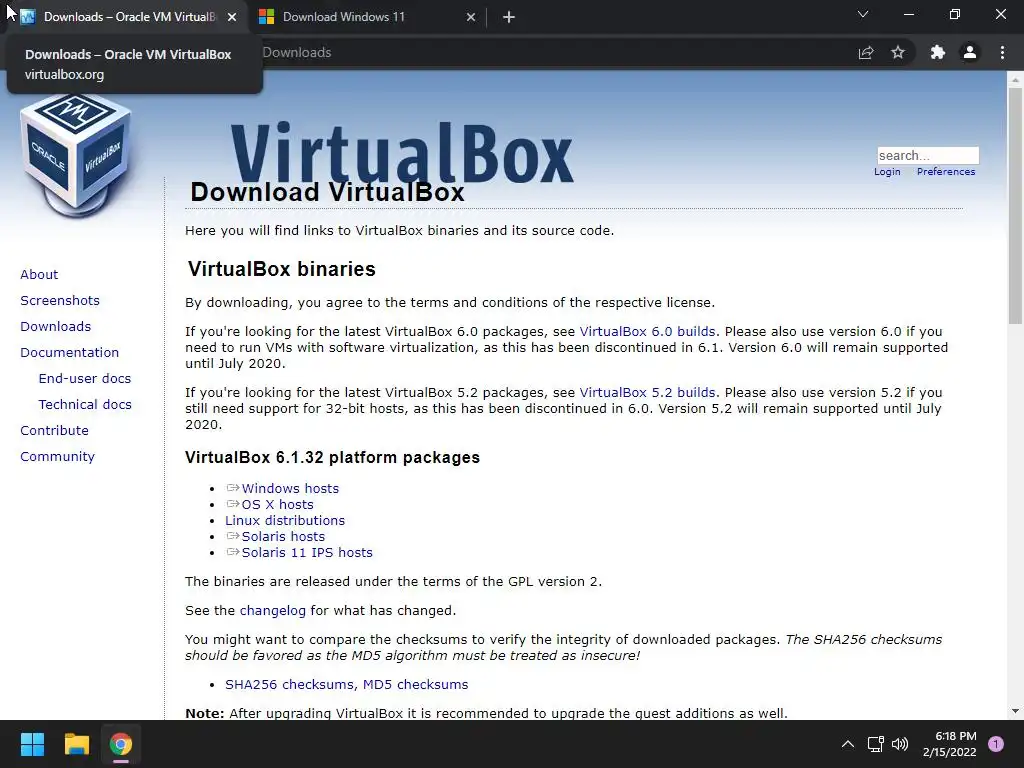Open the Preferences link
Screen dimensions: 1024x768
[x=946, y=172]
